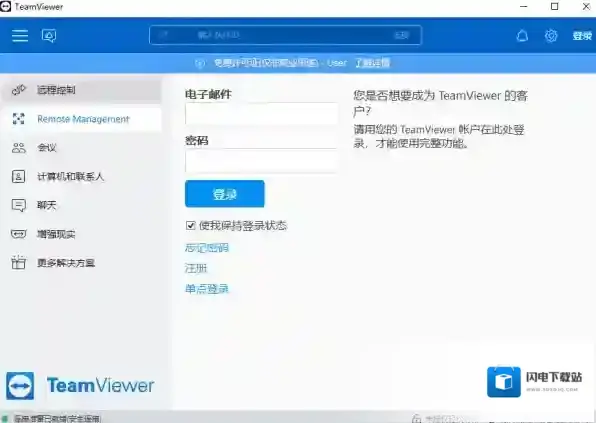Click the augmented reality headset icon
The width and height of the screenshot is (596, 423).
(x=19, y=234)
